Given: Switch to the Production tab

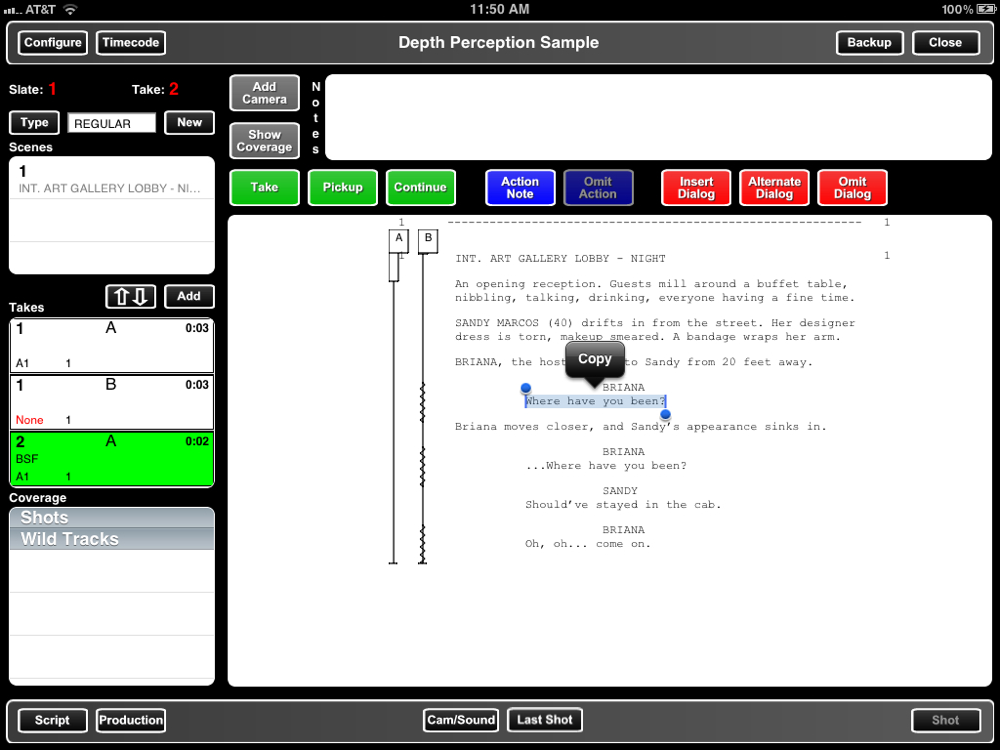Looking at the screenshot, I should coord(131,720).
